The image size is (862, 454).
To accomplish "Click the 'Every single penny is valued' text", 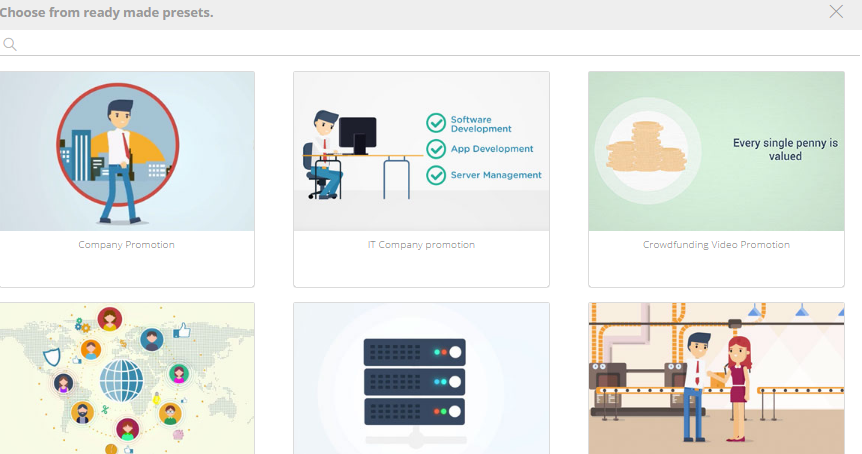I will coord(785,149).
